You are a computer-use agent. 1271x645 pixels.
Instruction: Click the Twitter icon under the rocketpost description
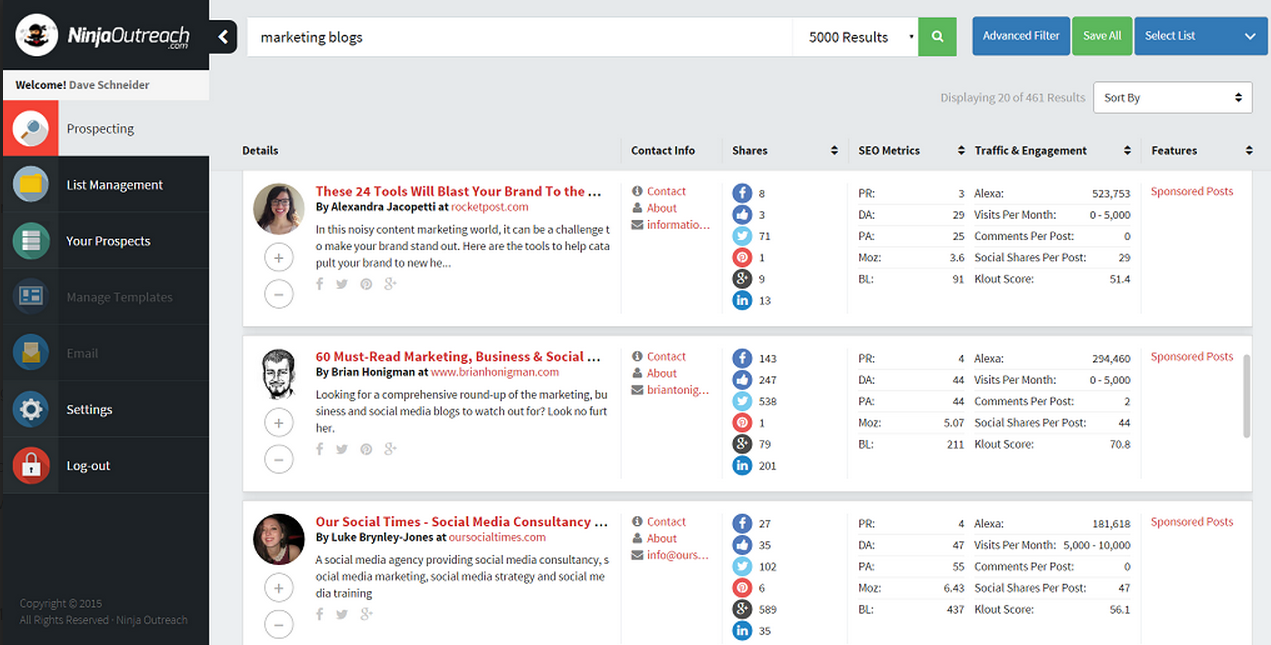pyautogui.click(x=342, y=284)
